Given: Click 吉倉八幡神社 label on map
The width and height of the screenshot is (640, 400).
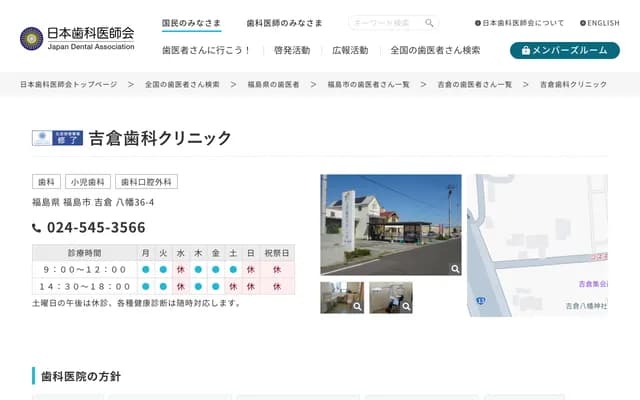Looking at the screenshot, I should pyautogui.click(x=586, y=306).
